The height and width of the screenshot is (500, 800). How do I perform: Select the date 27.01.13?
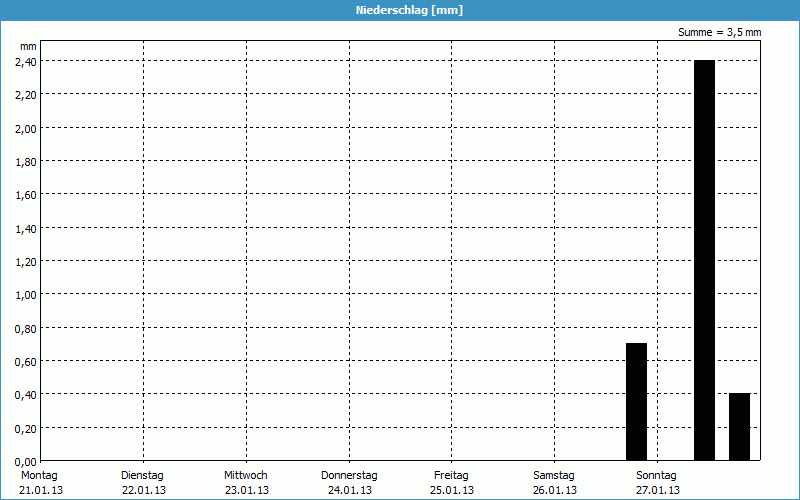coord(657,490)
